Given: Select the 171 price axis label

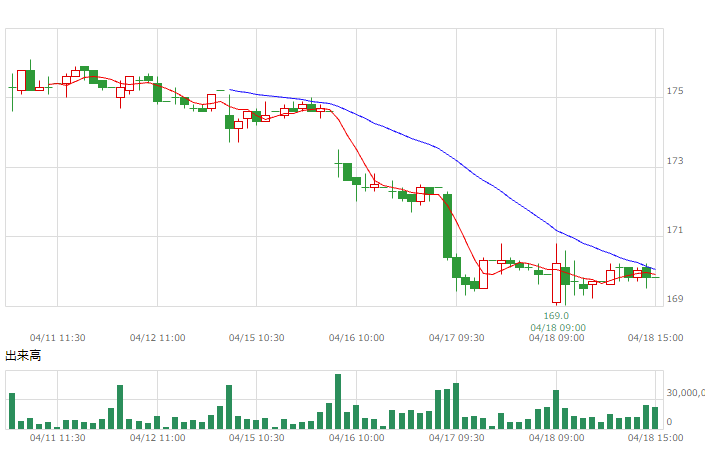Looking at the screenshot, I should point(675,230).
